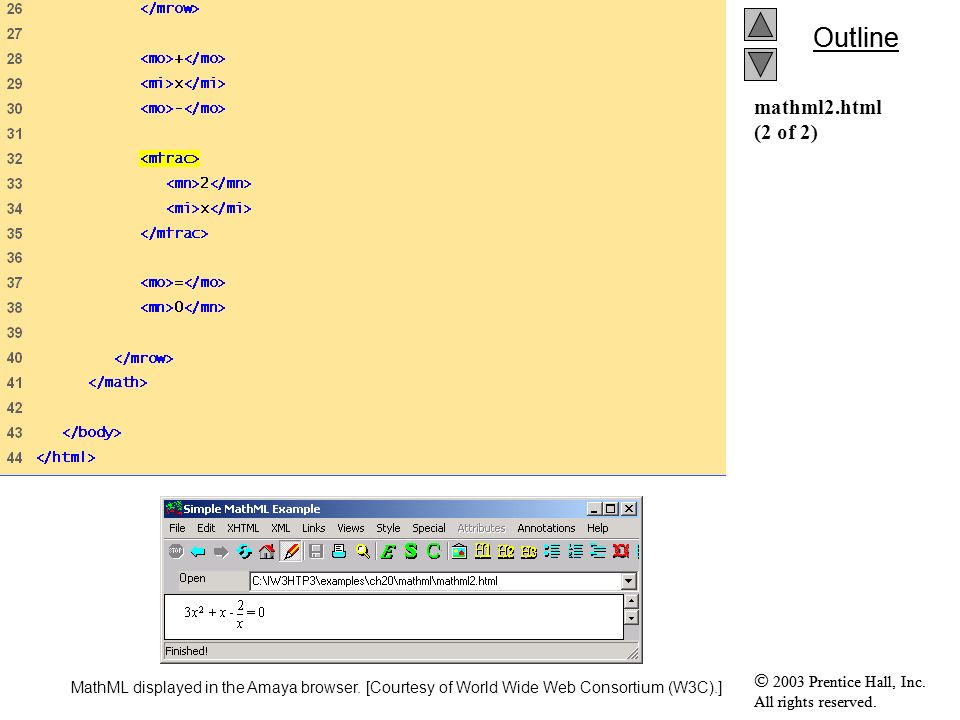960x720 pixels.
Task: Maximize the Simple MathML Example window
Action: (610, 509)
